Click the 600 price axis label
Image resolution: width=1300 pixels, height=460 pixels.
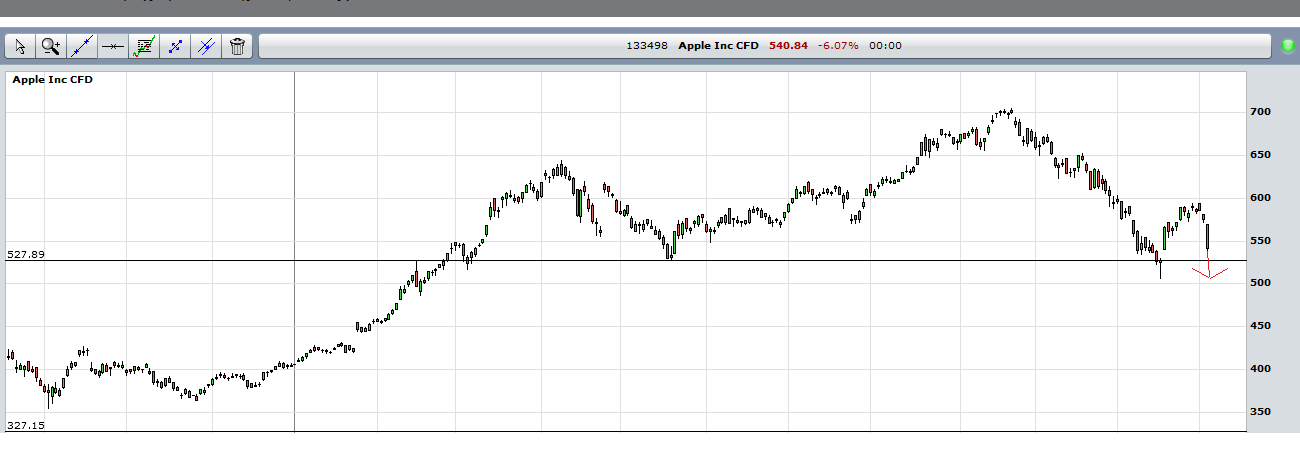[x=1259, y=198]
